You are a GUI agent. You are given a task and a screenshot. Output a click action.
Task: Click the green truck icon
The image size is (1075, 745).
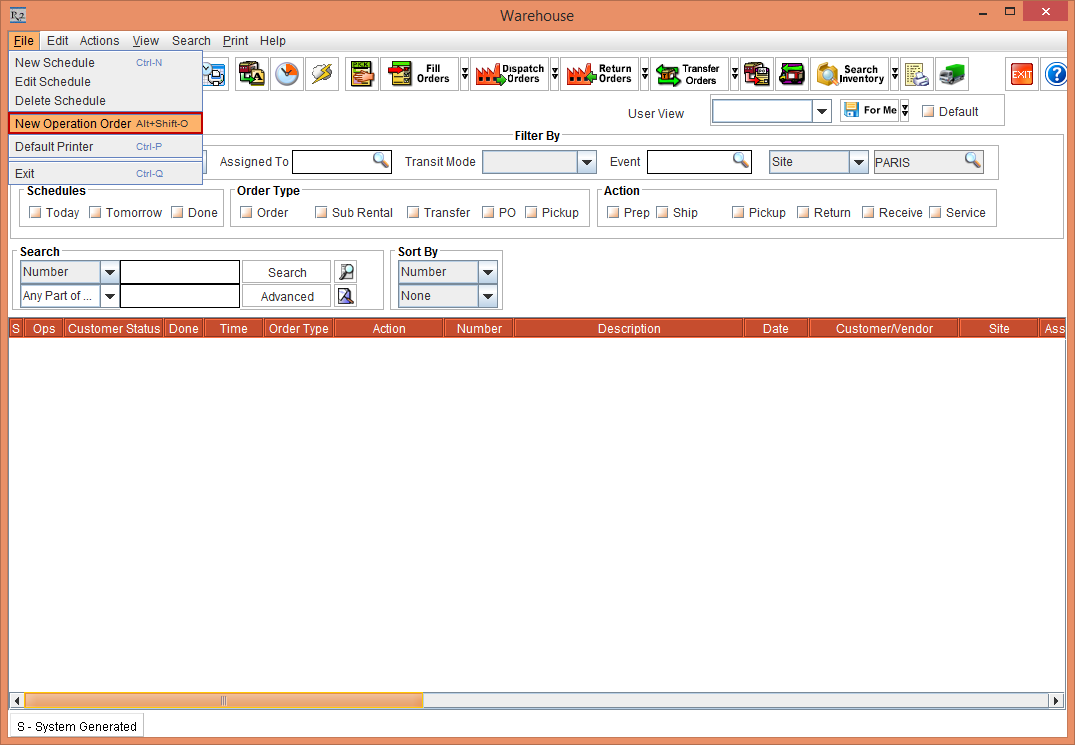click(951, 74)
